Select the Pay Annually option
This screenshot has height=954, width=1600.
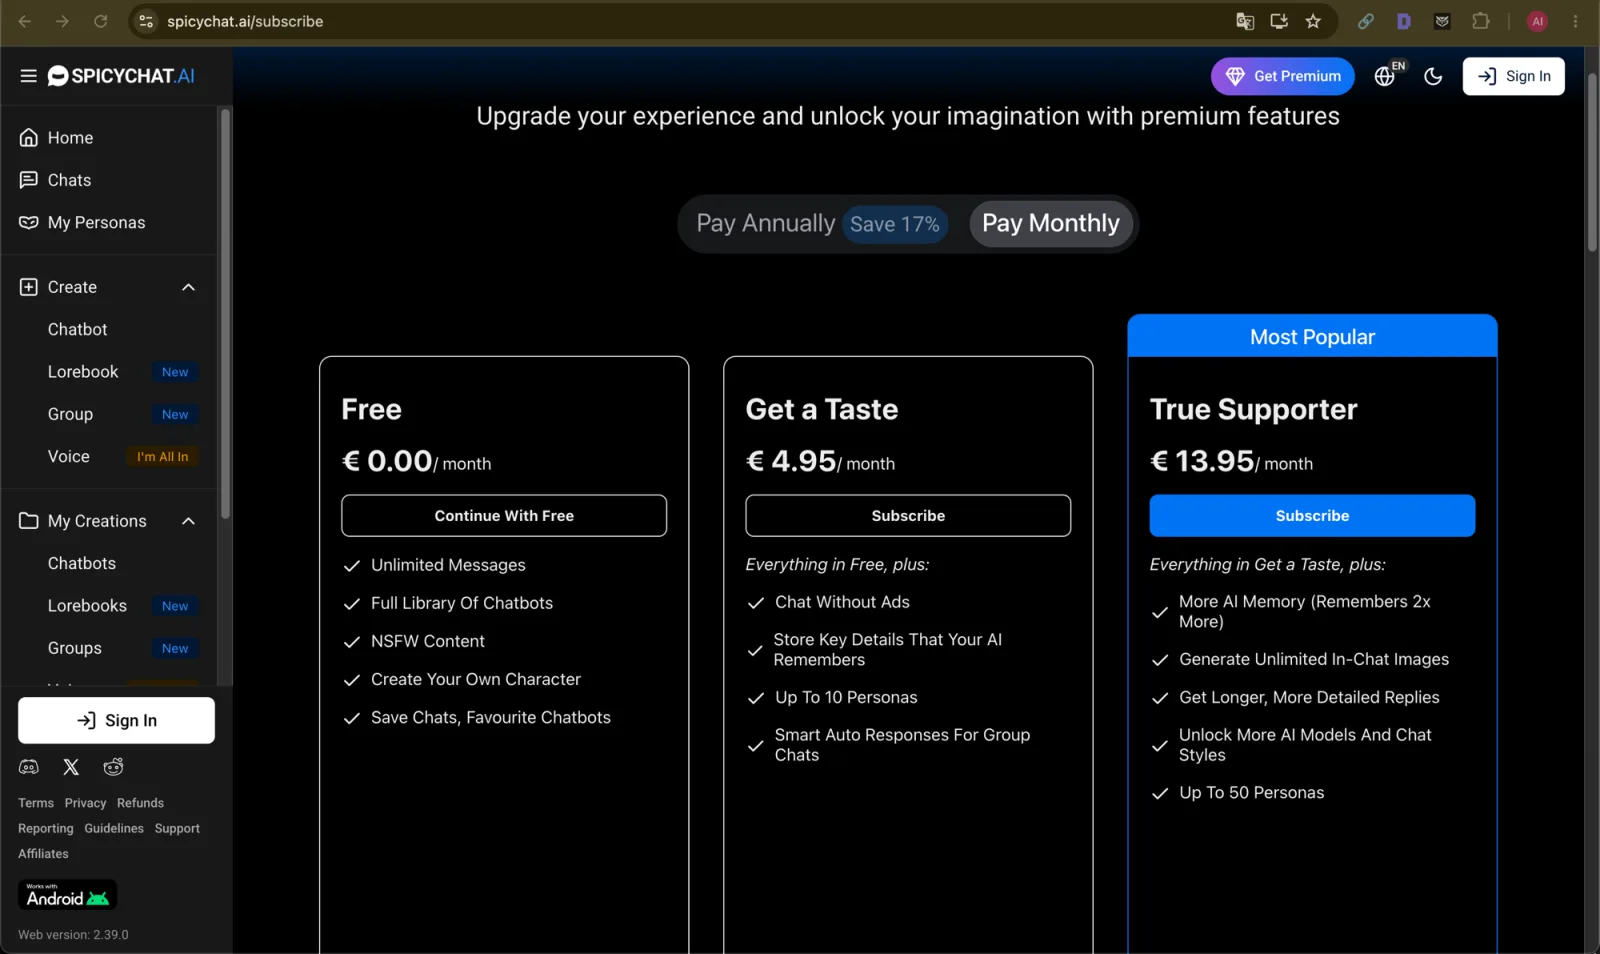point(820,223)
